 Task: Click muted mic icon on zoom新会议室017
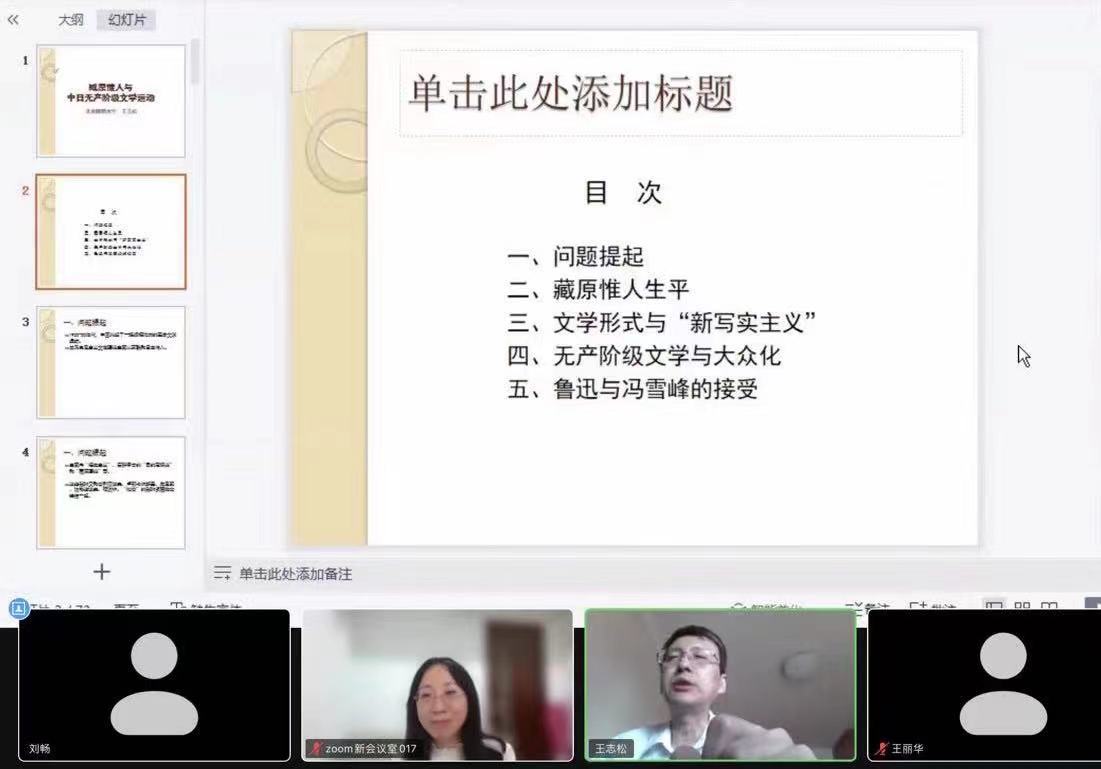[316, 748]
